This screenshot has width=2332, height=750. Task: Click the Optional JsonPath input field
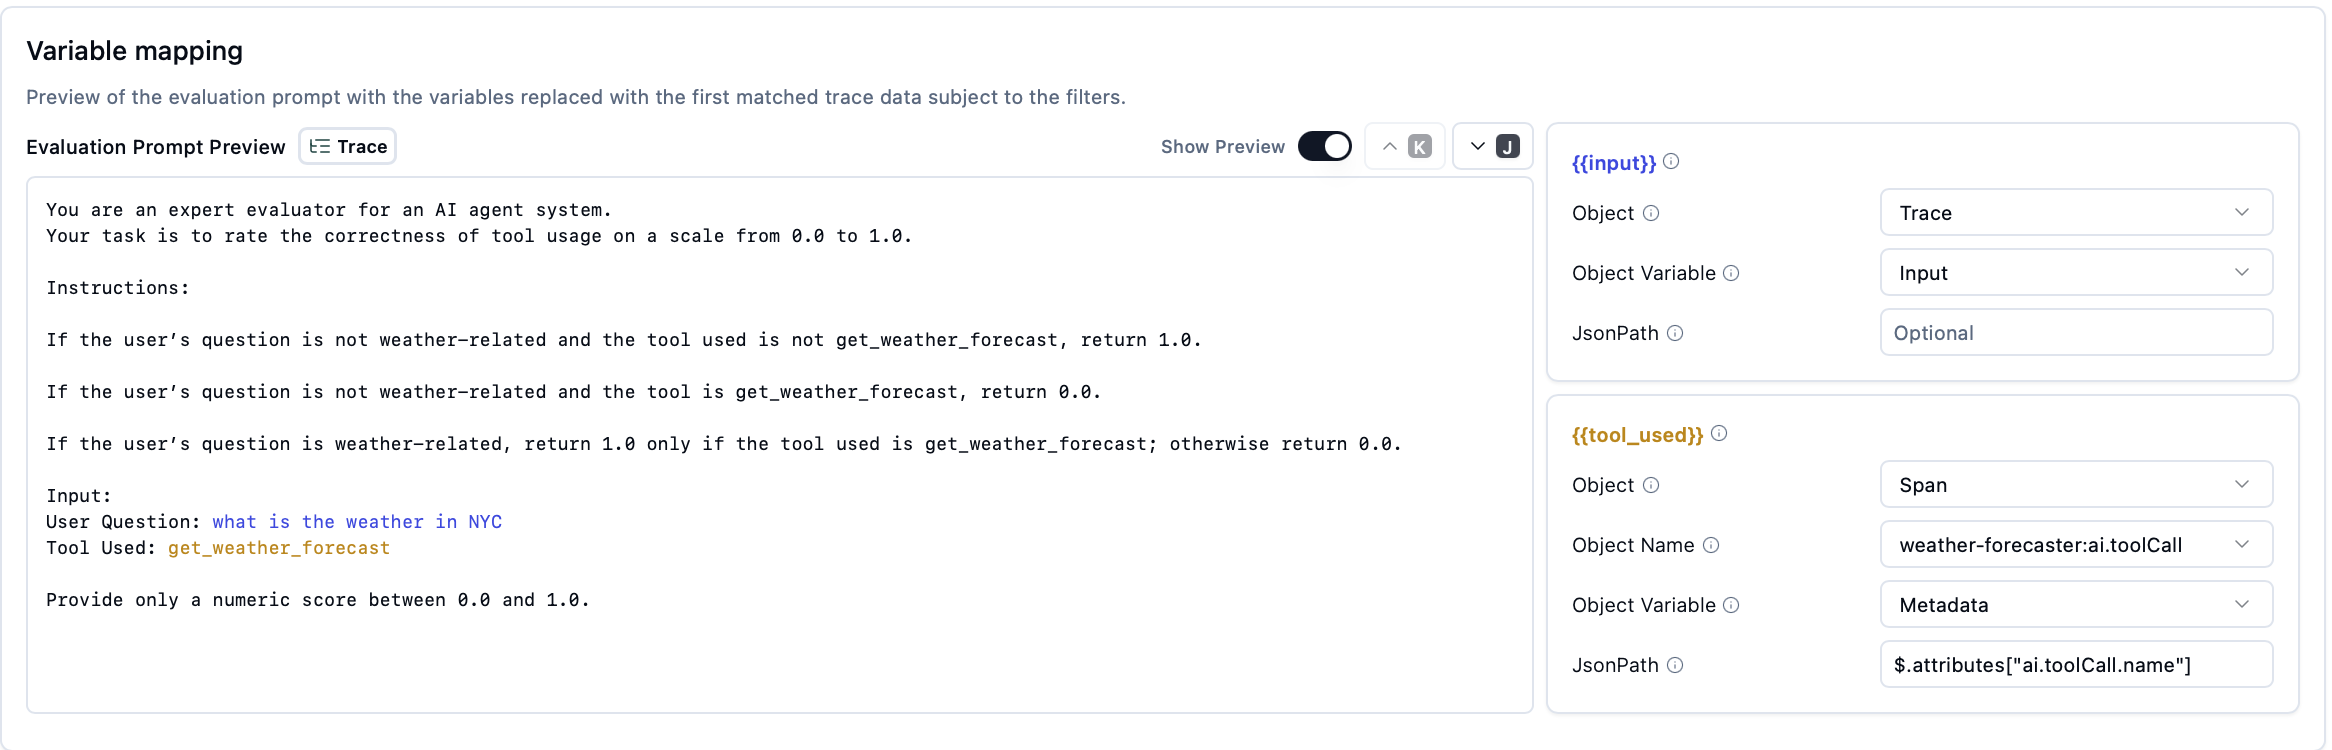point(2076,333)
